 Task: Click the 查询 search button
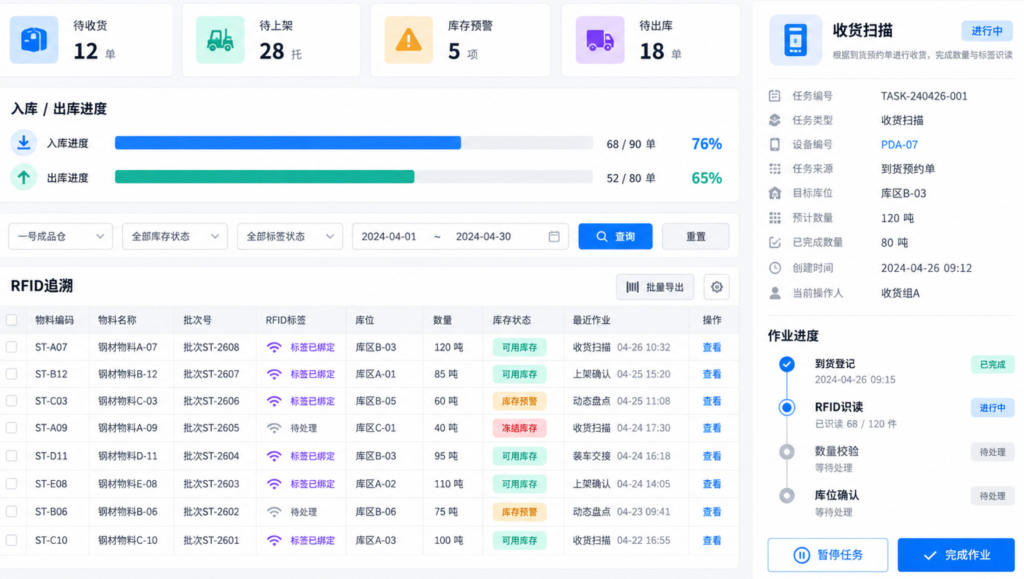615,236
